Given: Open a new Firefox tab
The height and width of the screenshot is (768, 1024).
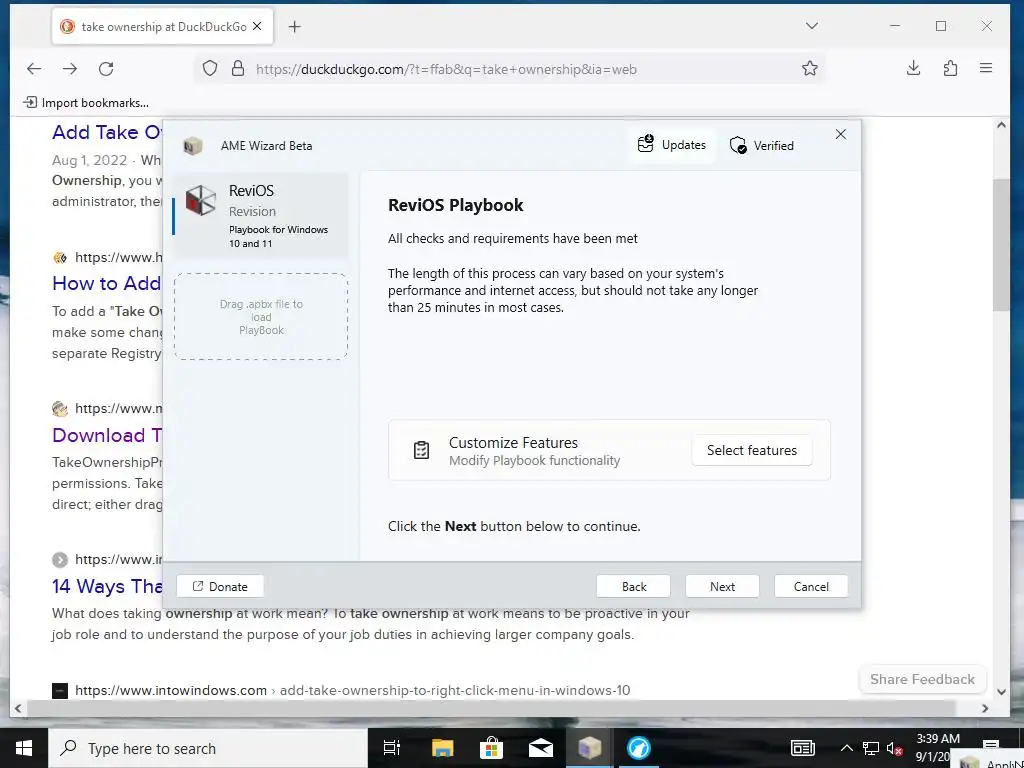Looking at the screenshot, I should pos(295,27).
